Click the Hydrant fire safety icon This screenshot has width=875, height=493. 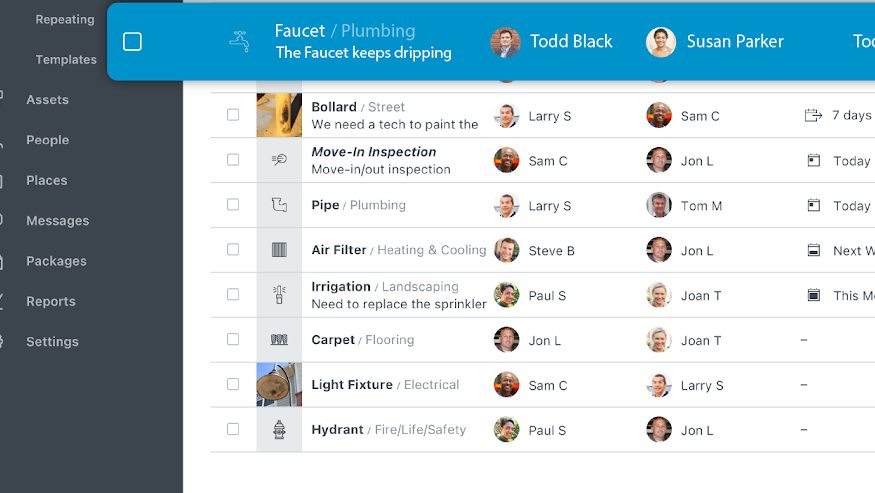pyautogui.click(x=279, y=430)
